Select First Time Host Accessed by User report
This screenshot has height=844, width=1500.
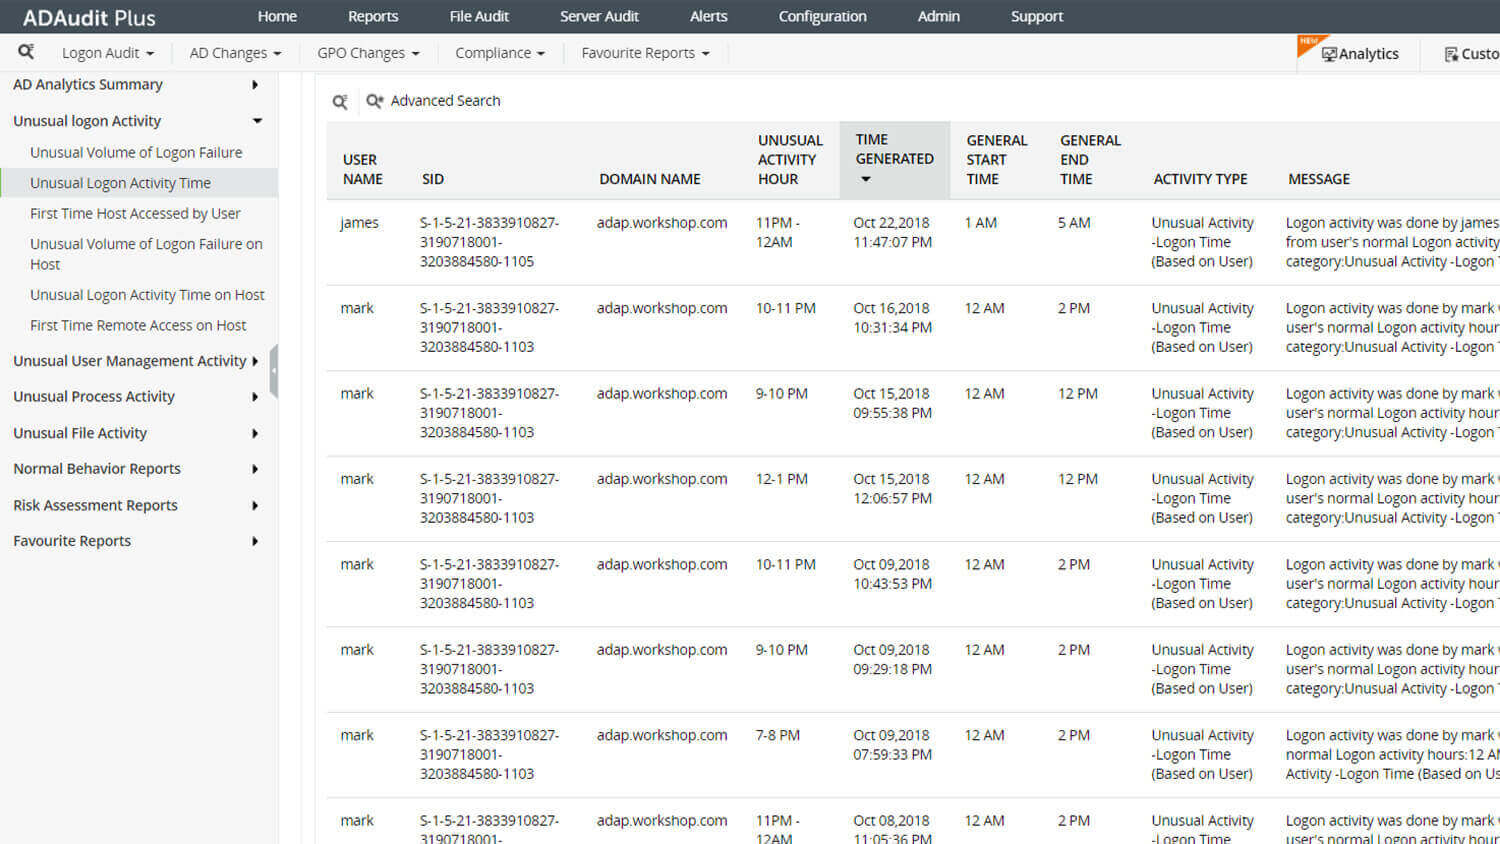click(136, 213)
